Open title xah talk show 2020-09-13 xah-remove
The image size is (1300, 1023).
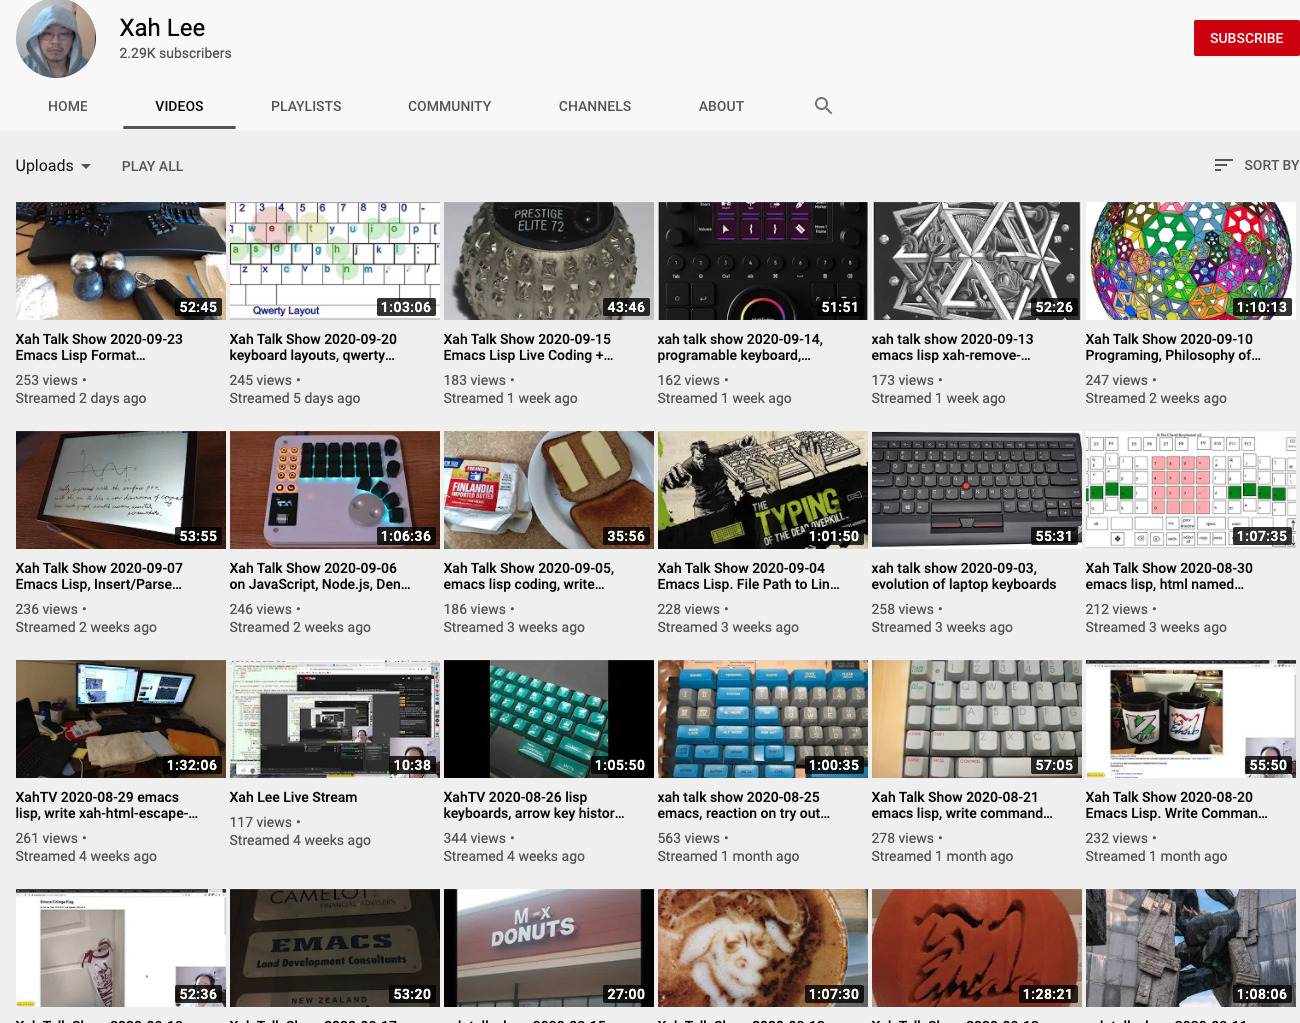pyautogui.click(x=952, y=347)
